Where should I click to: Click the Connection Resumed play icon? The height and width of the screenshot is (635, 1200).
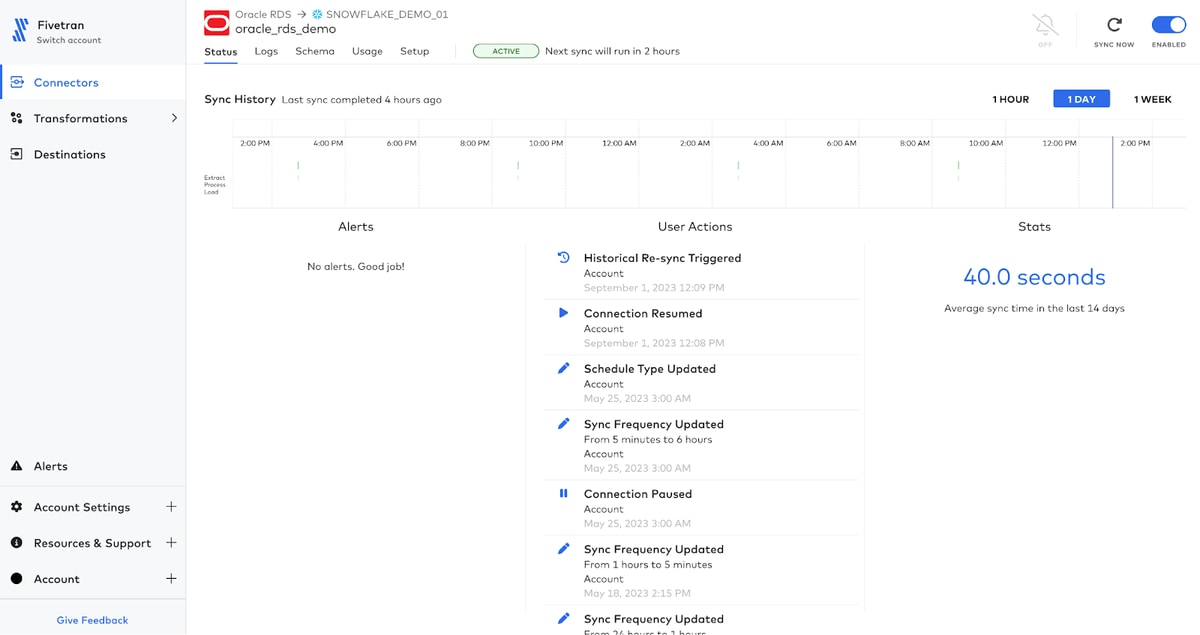(563, 313)
